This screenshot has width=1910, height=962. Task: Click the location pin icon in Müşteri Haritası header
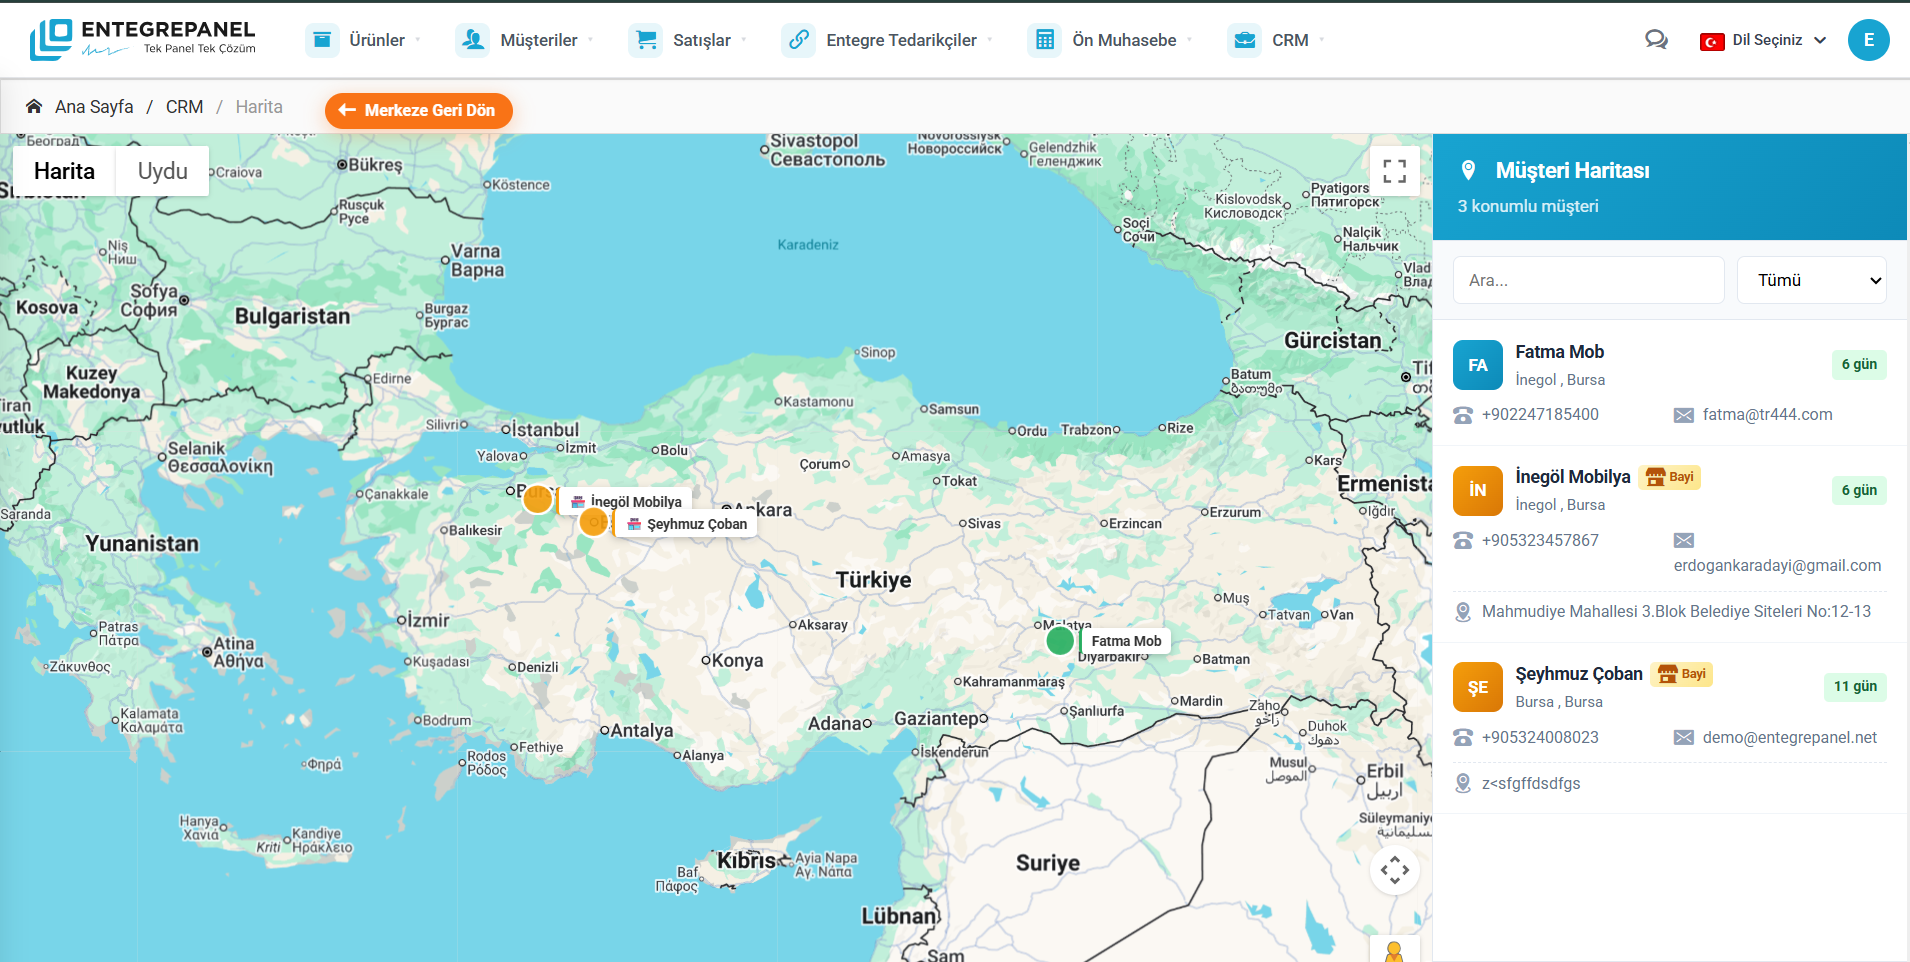[x=1468, y=170]
